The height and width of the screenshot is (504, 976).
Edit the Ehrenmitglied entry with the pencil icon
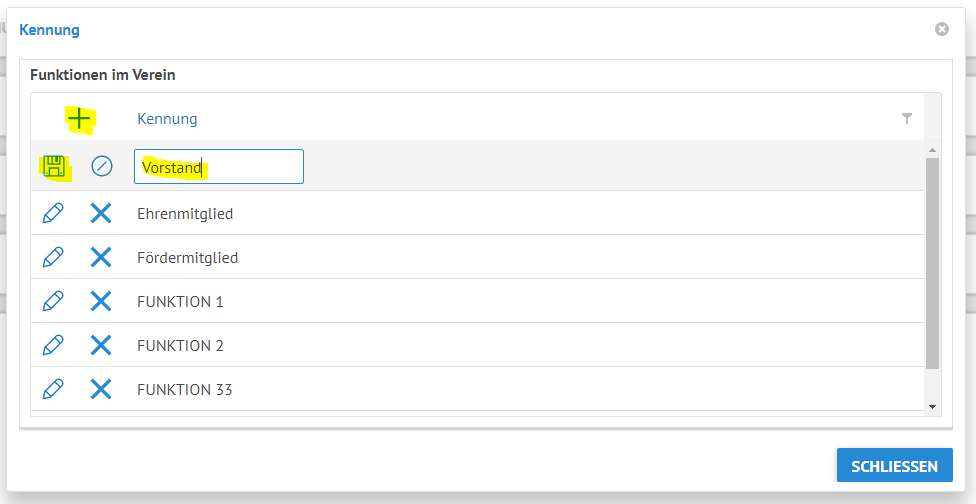point(53,213)
